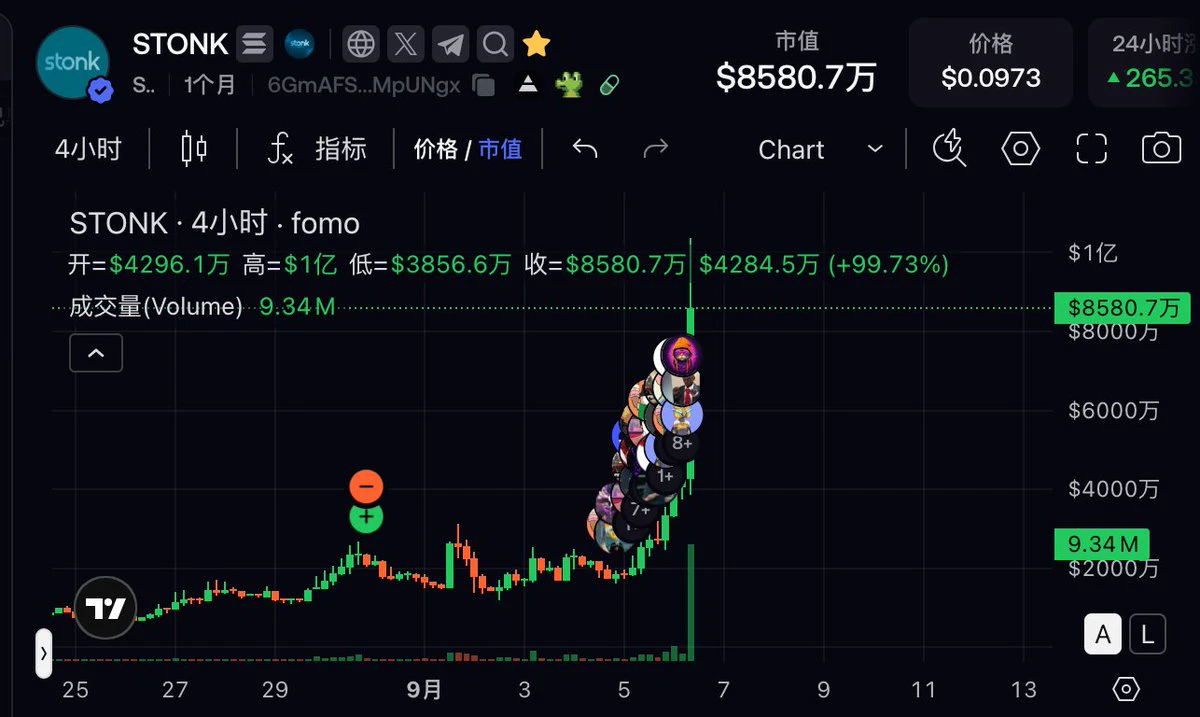
Task: Click the white pyramid icon
Action: tap(529, 85)
